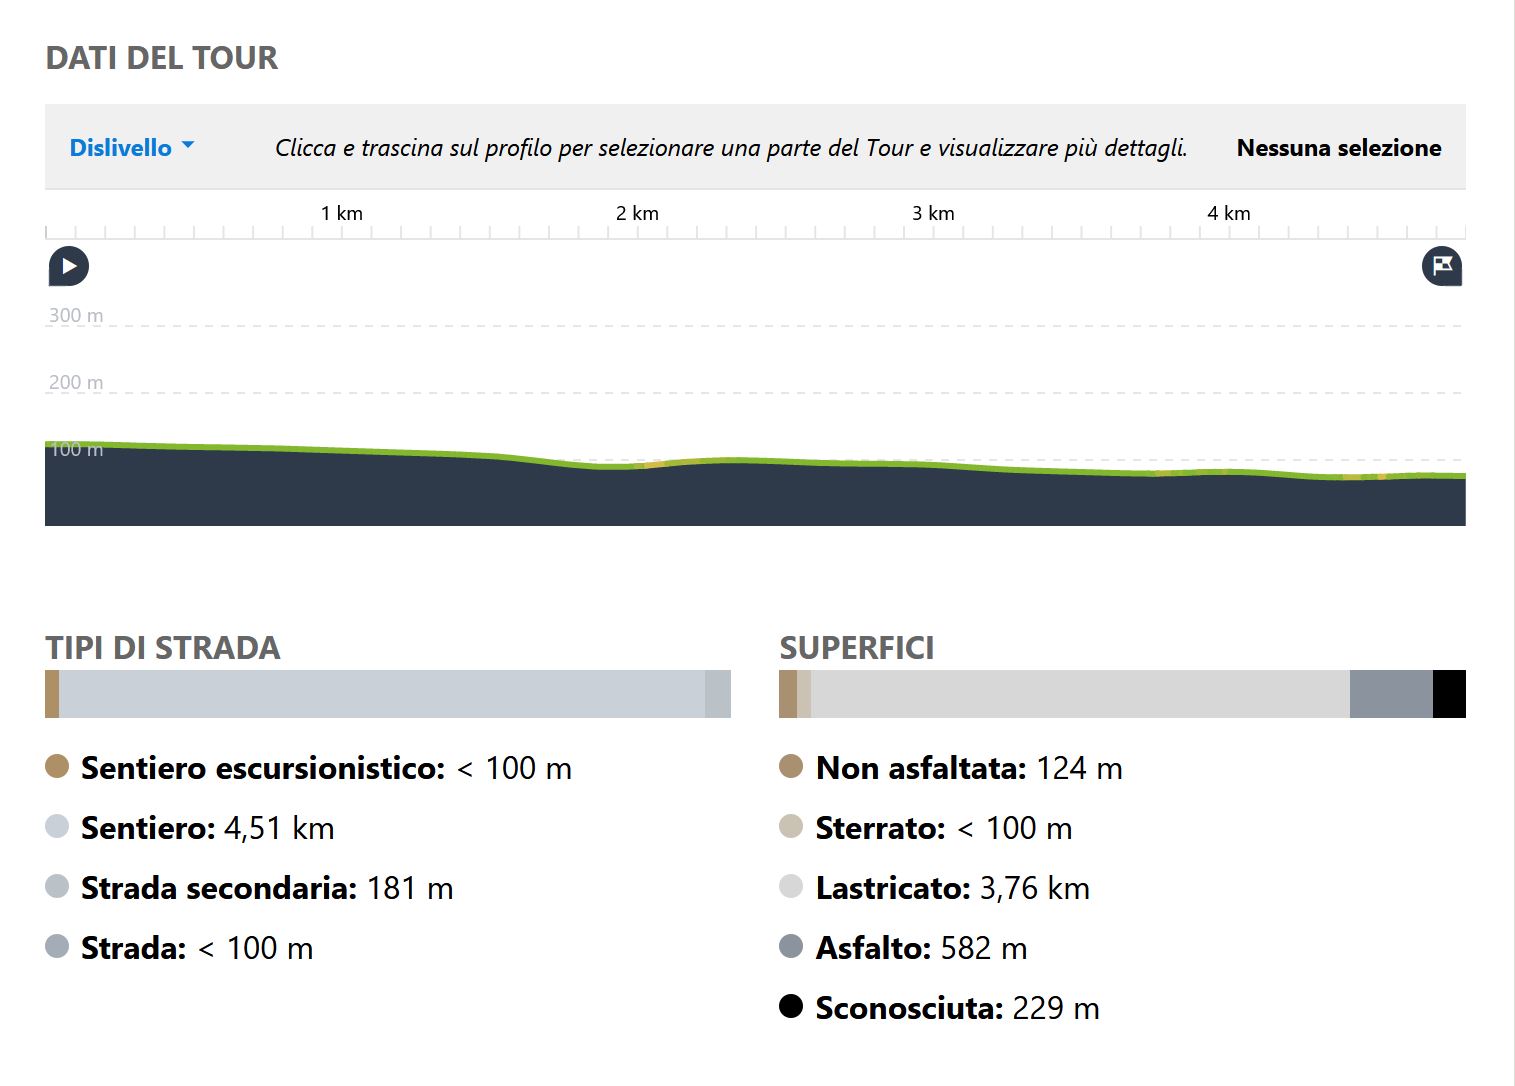Click the TIPI DI STRADA heading
1515x1086 pixels.
pos(163,648)
